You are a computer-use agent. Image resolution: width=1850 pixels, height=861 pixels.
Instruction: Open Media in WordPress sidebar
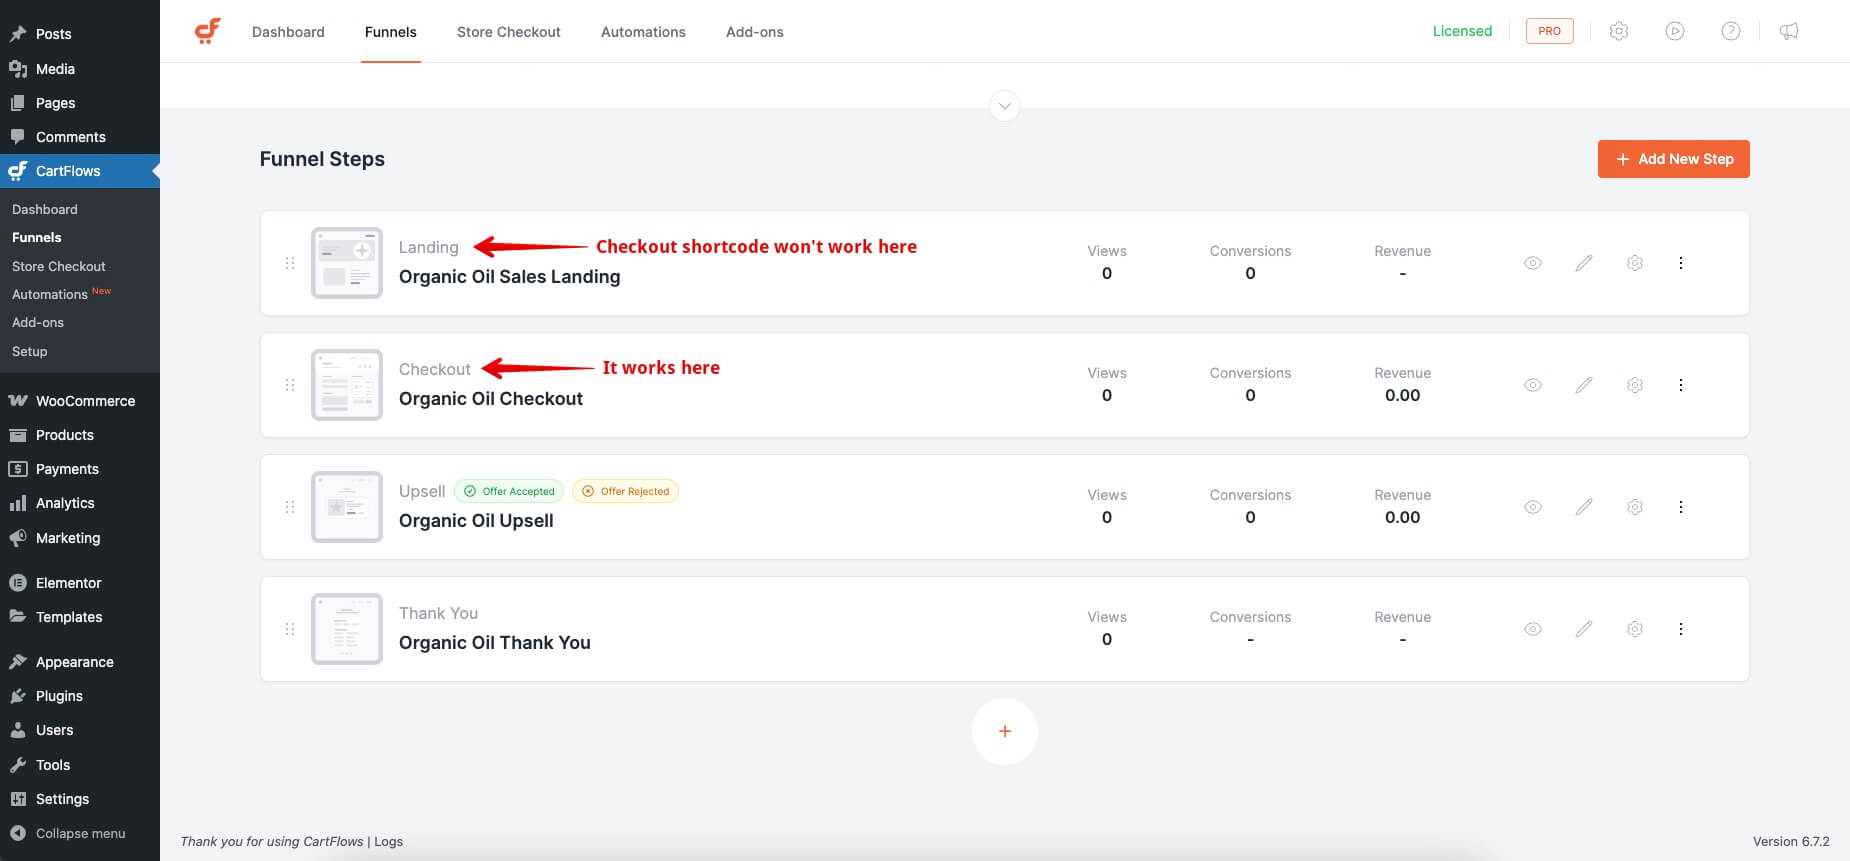pyautogui.click(x=80, y=69)
